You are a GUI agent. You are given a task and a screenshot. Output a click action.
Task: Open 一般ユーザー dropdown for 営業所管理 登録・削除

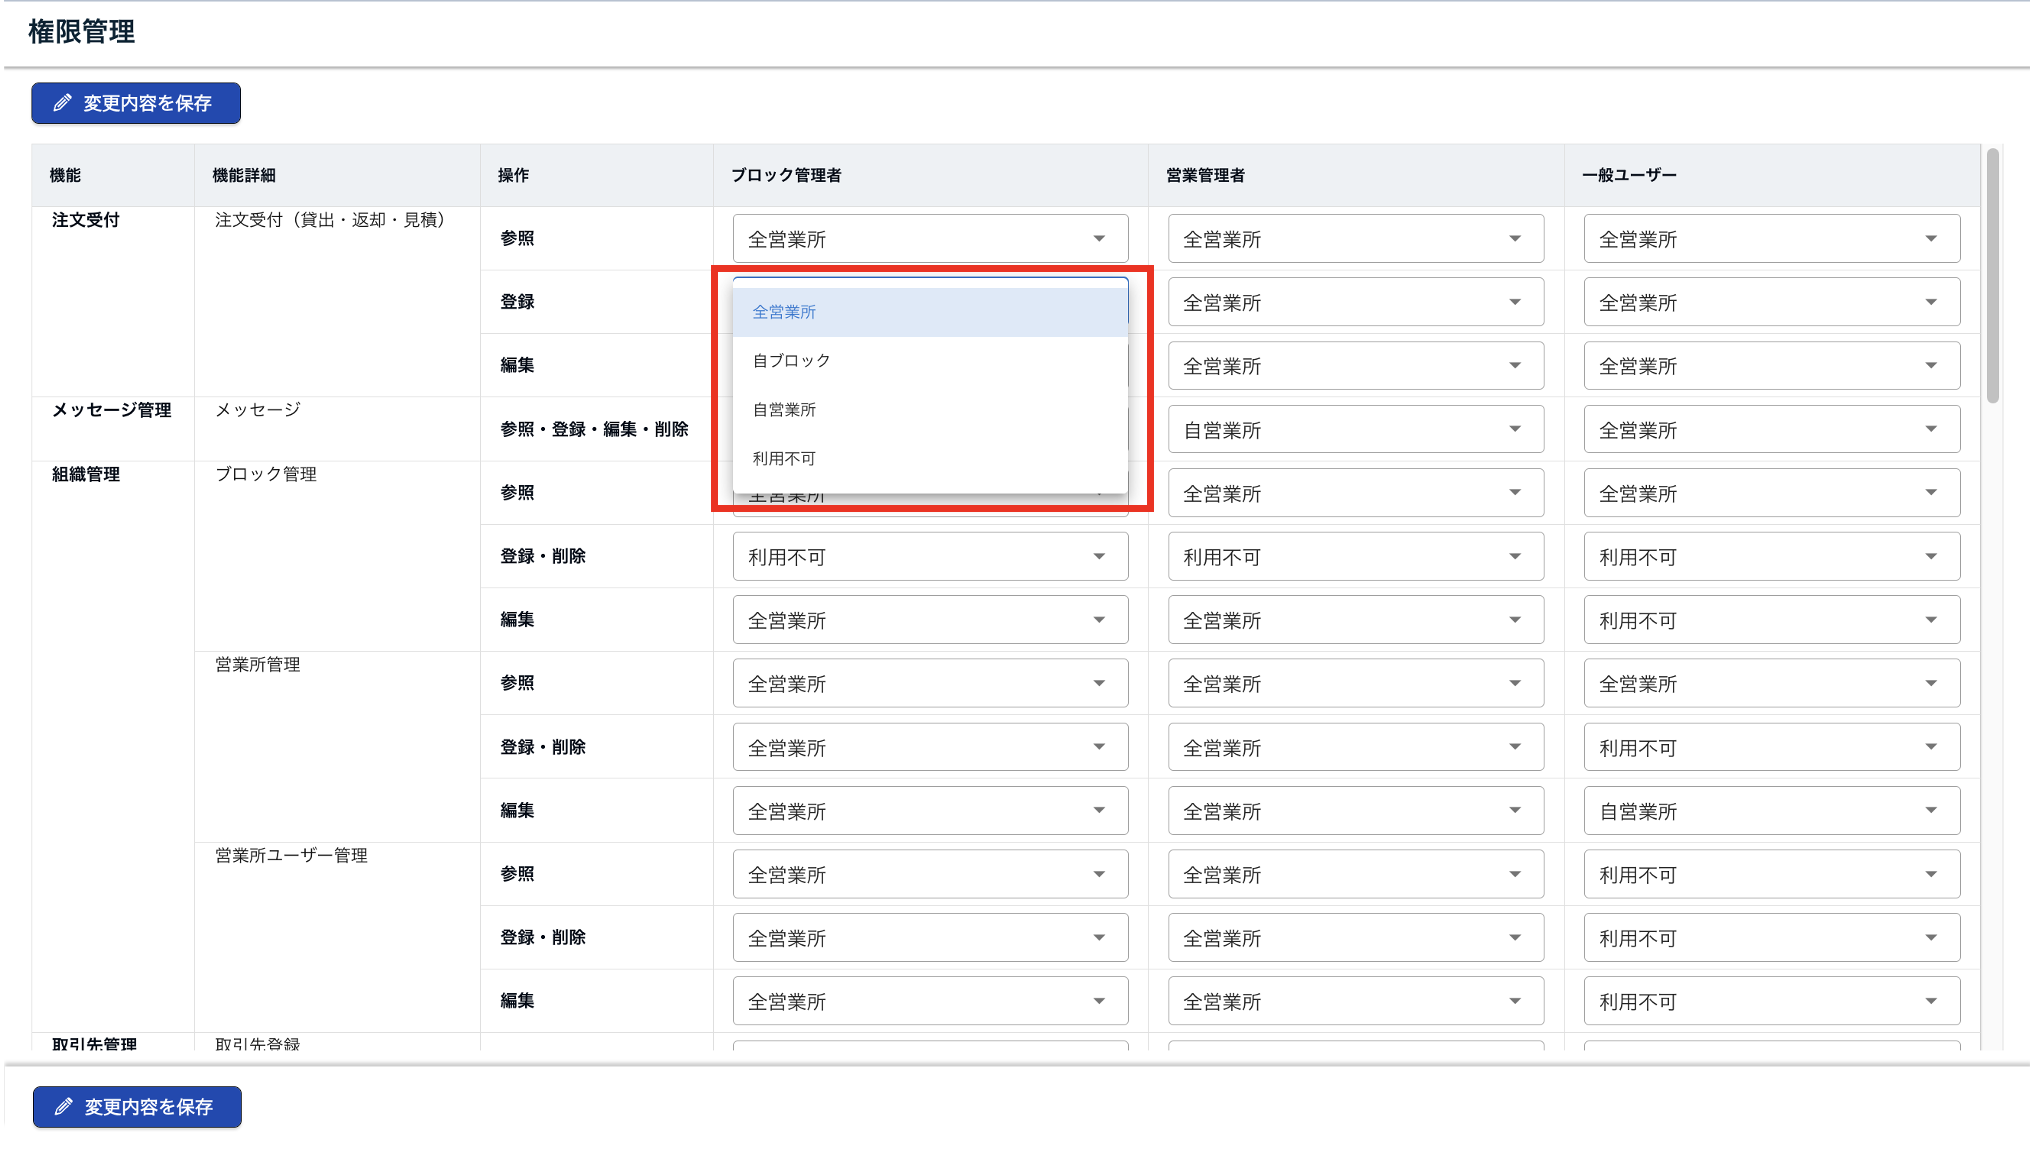pyautogui.click(x=1772, y=747)
